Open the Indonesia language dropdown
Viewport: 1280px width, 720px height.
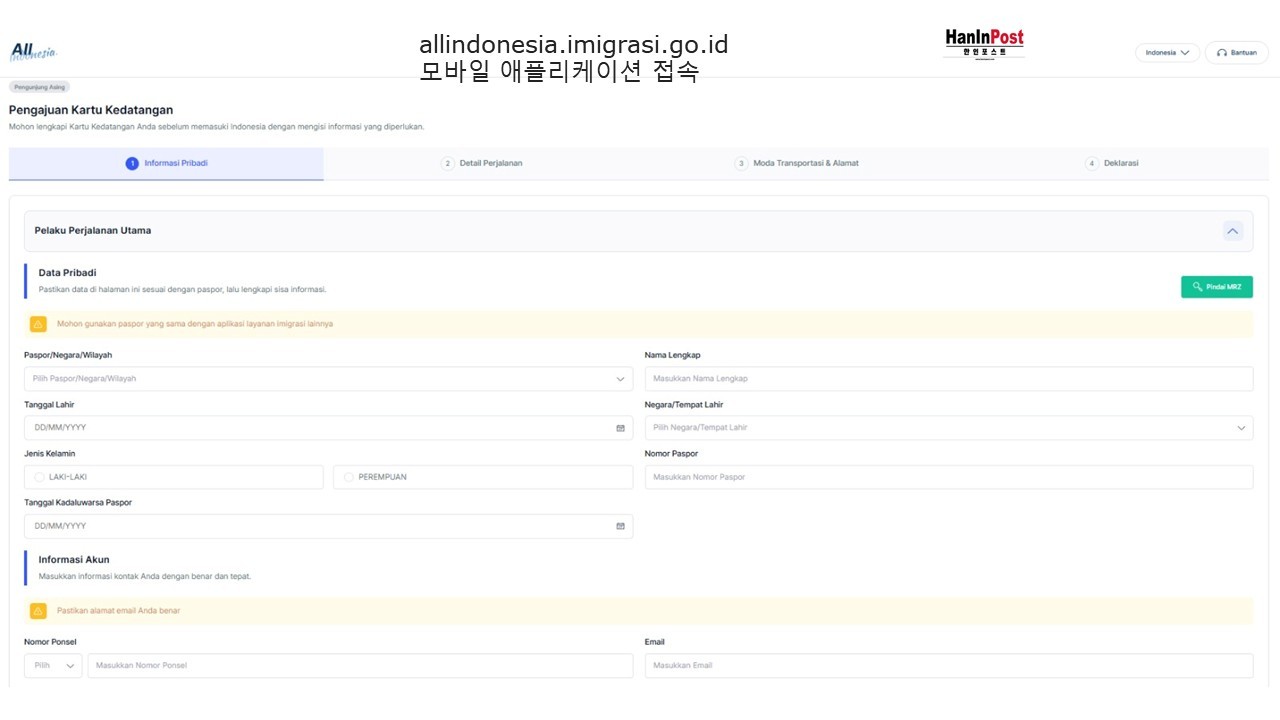(x=1167, y=53)
